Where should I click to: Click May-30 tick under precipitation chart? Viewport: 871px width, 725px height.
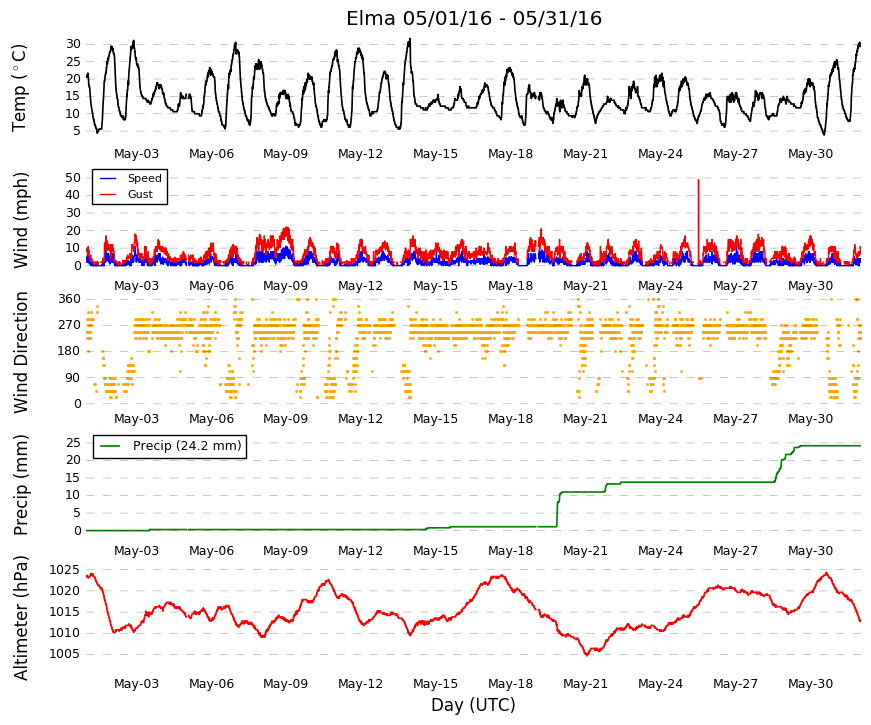[810, 551]
